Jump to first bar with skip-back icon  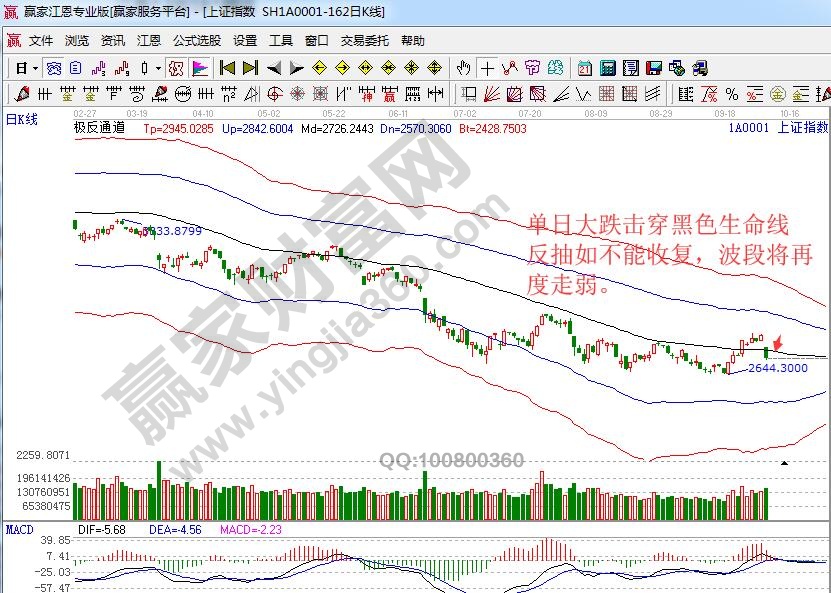click(x=227, y=68)
